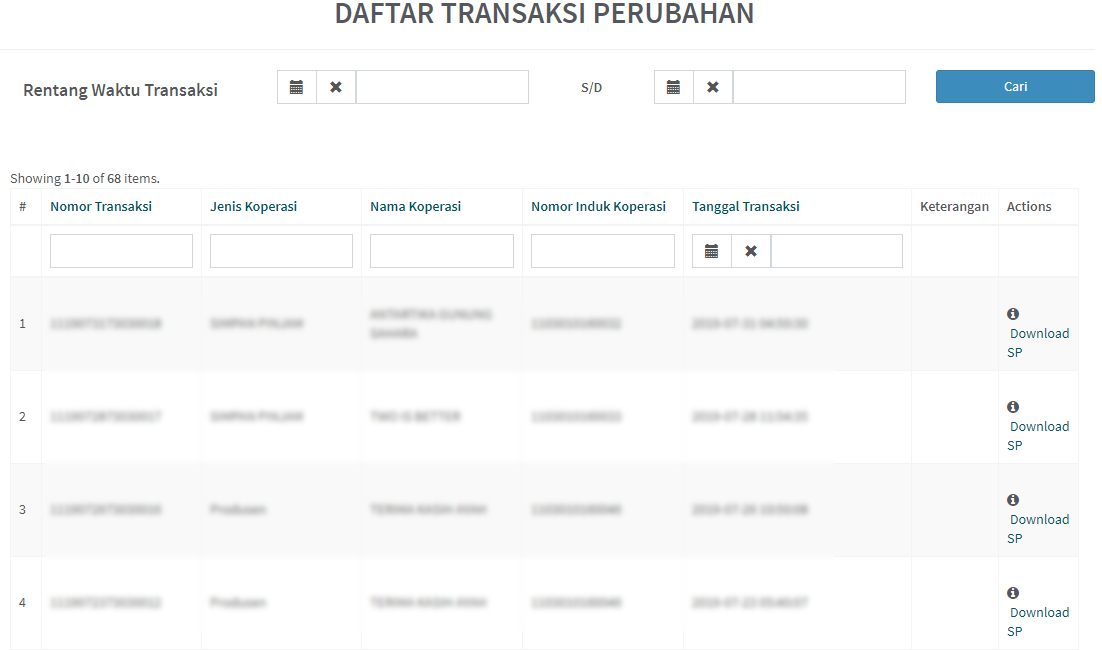Open the start date calendar picker
This screenshot has height=650, width=1102.
point(297,87)
